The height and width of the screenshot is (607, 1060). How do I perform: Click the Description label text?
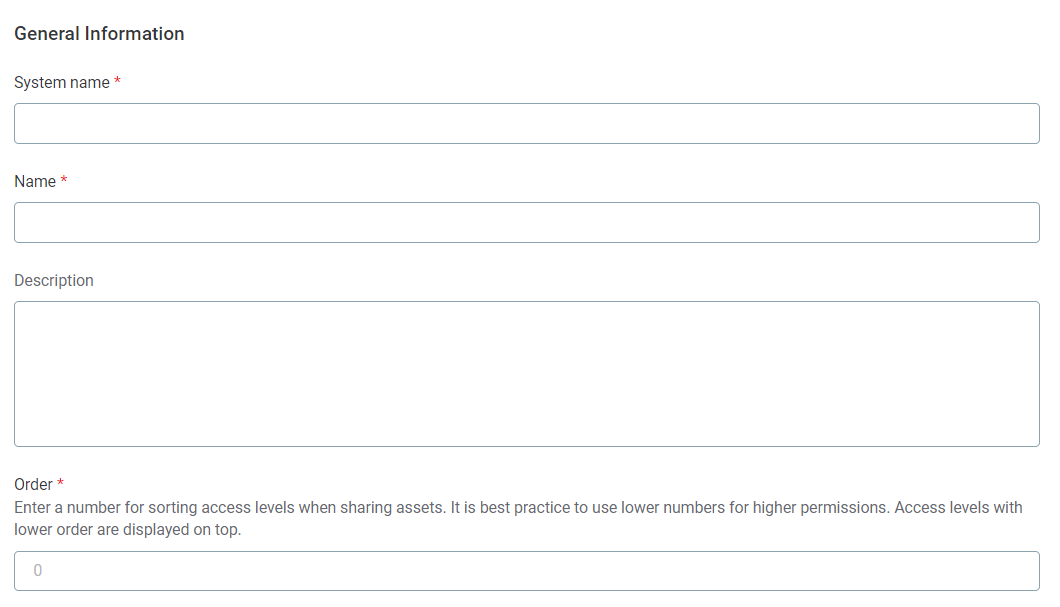click(x=54, y=281)
